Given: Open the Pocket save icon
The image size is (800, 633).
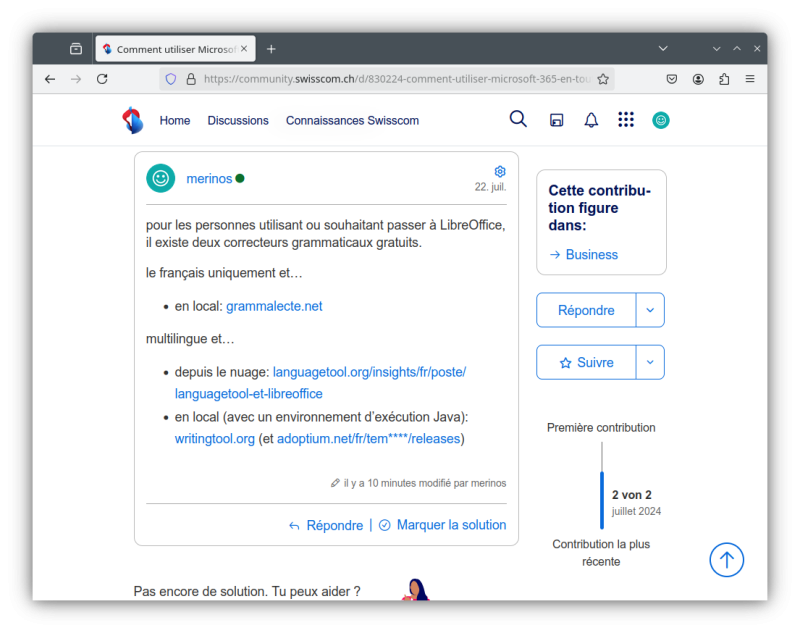Looking at the screenshot, I should click(671, 79).
